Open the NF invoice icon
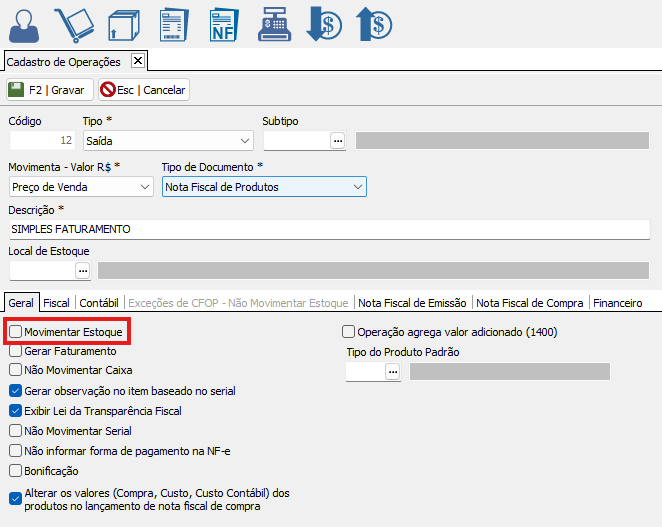 pos(223,24)
